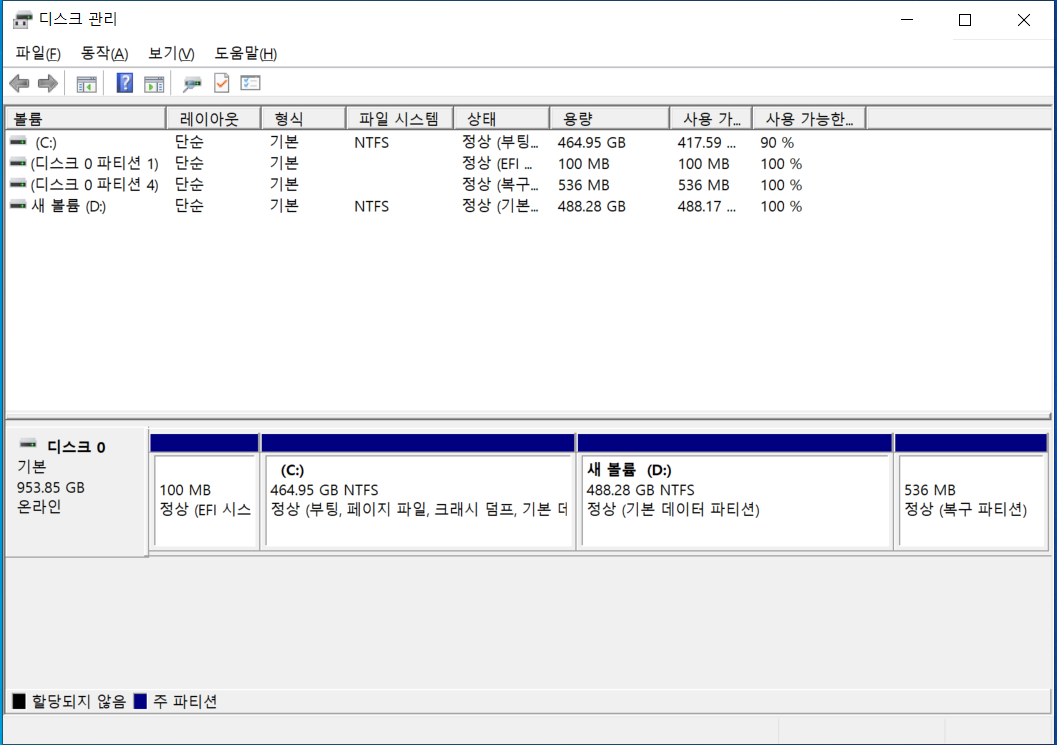Sort by the 사용 가... column header
This screenshot has height=745, width=1057.
click(x=711, y=119)
